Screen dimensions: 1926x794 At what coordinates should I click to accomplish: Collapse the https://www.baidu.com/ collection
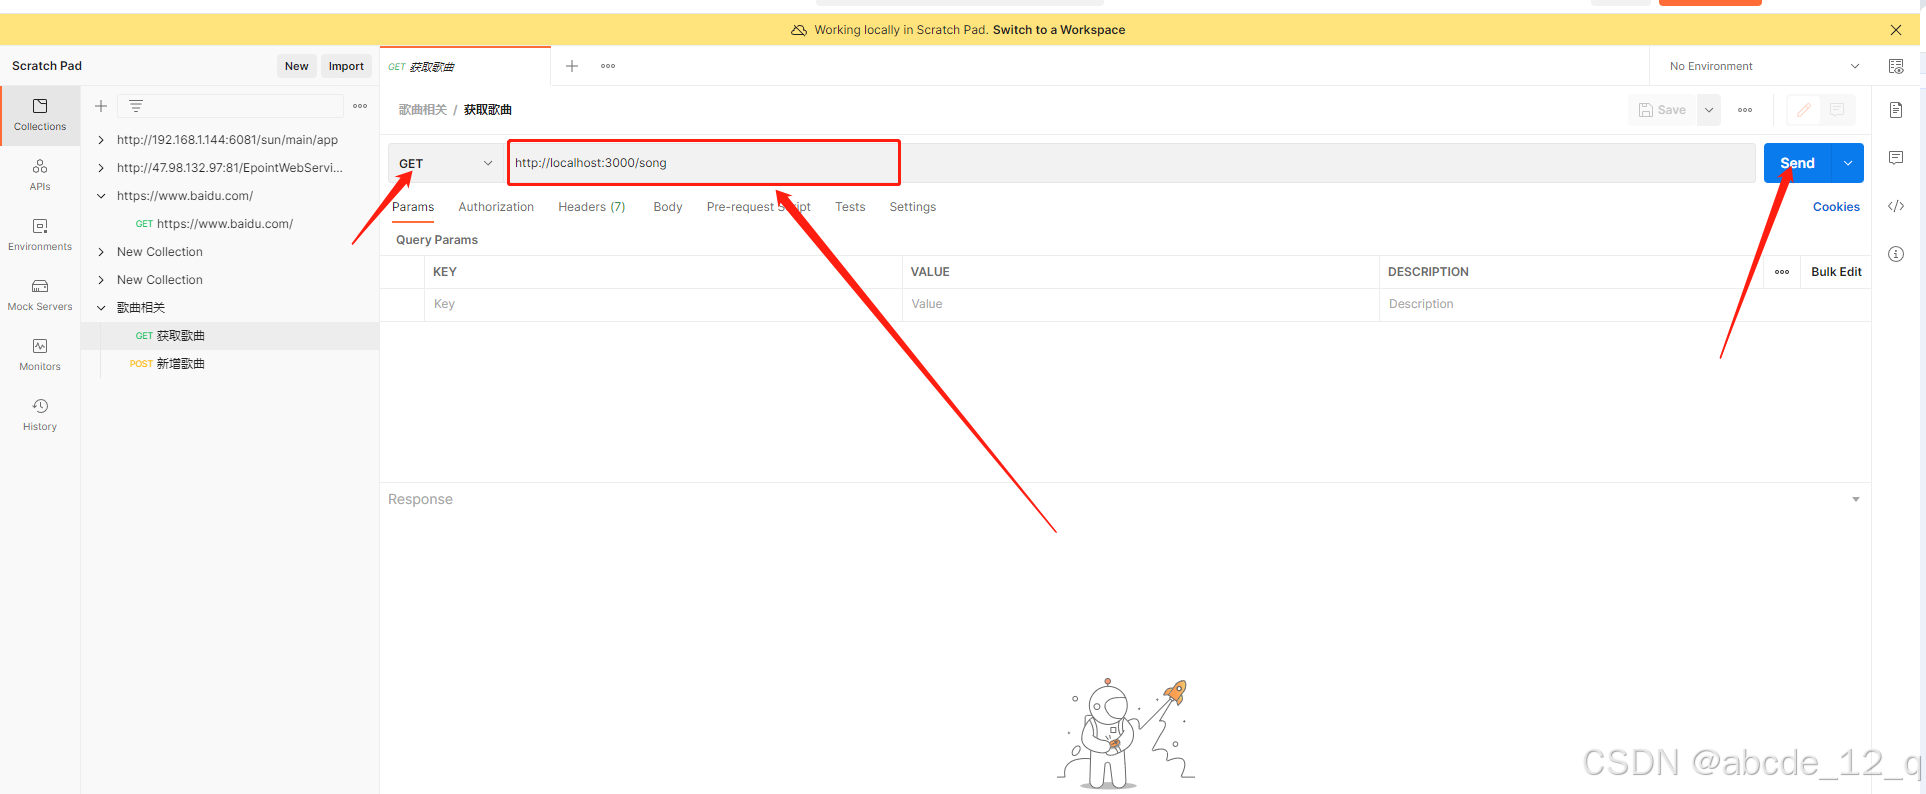tap(101, 196)
